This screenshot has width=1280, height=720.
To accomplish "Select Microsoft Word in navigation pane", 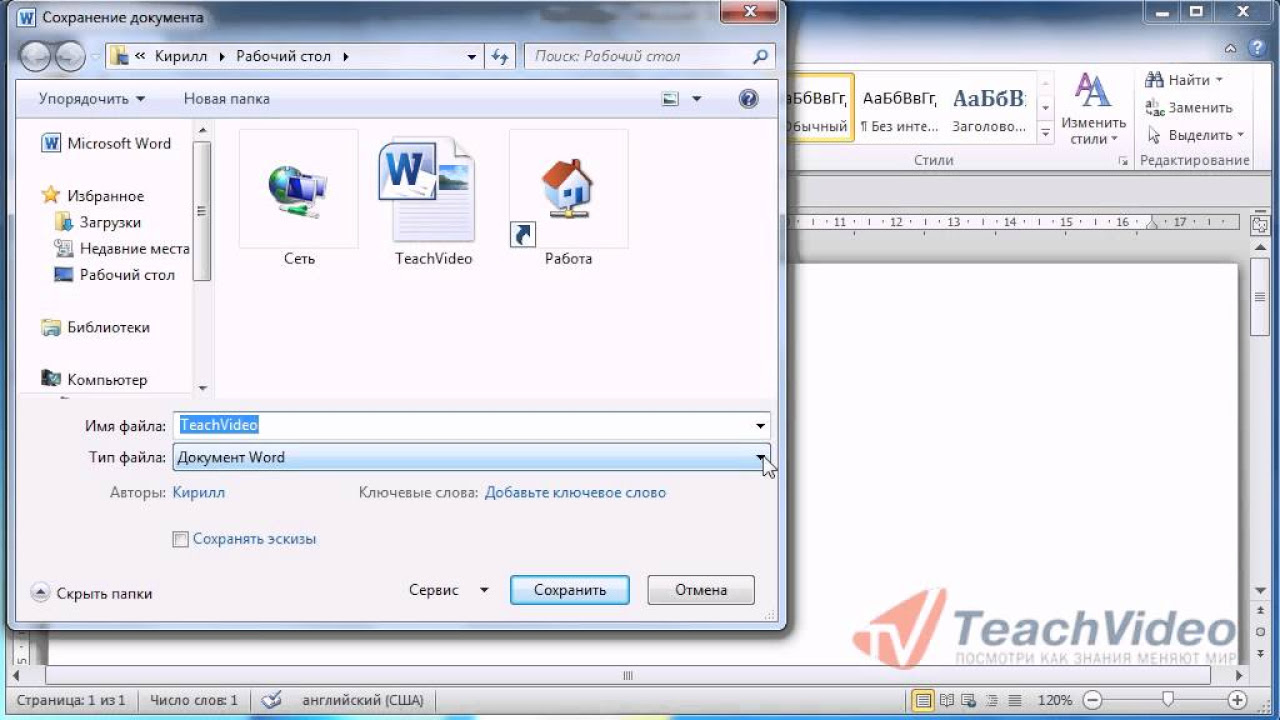I will 107,143.
